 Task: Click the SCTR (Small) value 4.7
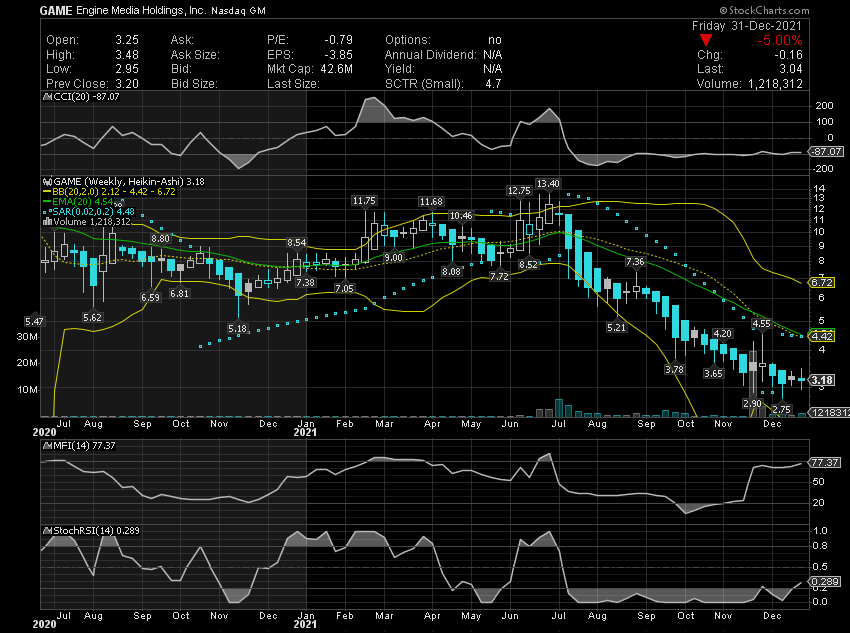coord(493,83)
